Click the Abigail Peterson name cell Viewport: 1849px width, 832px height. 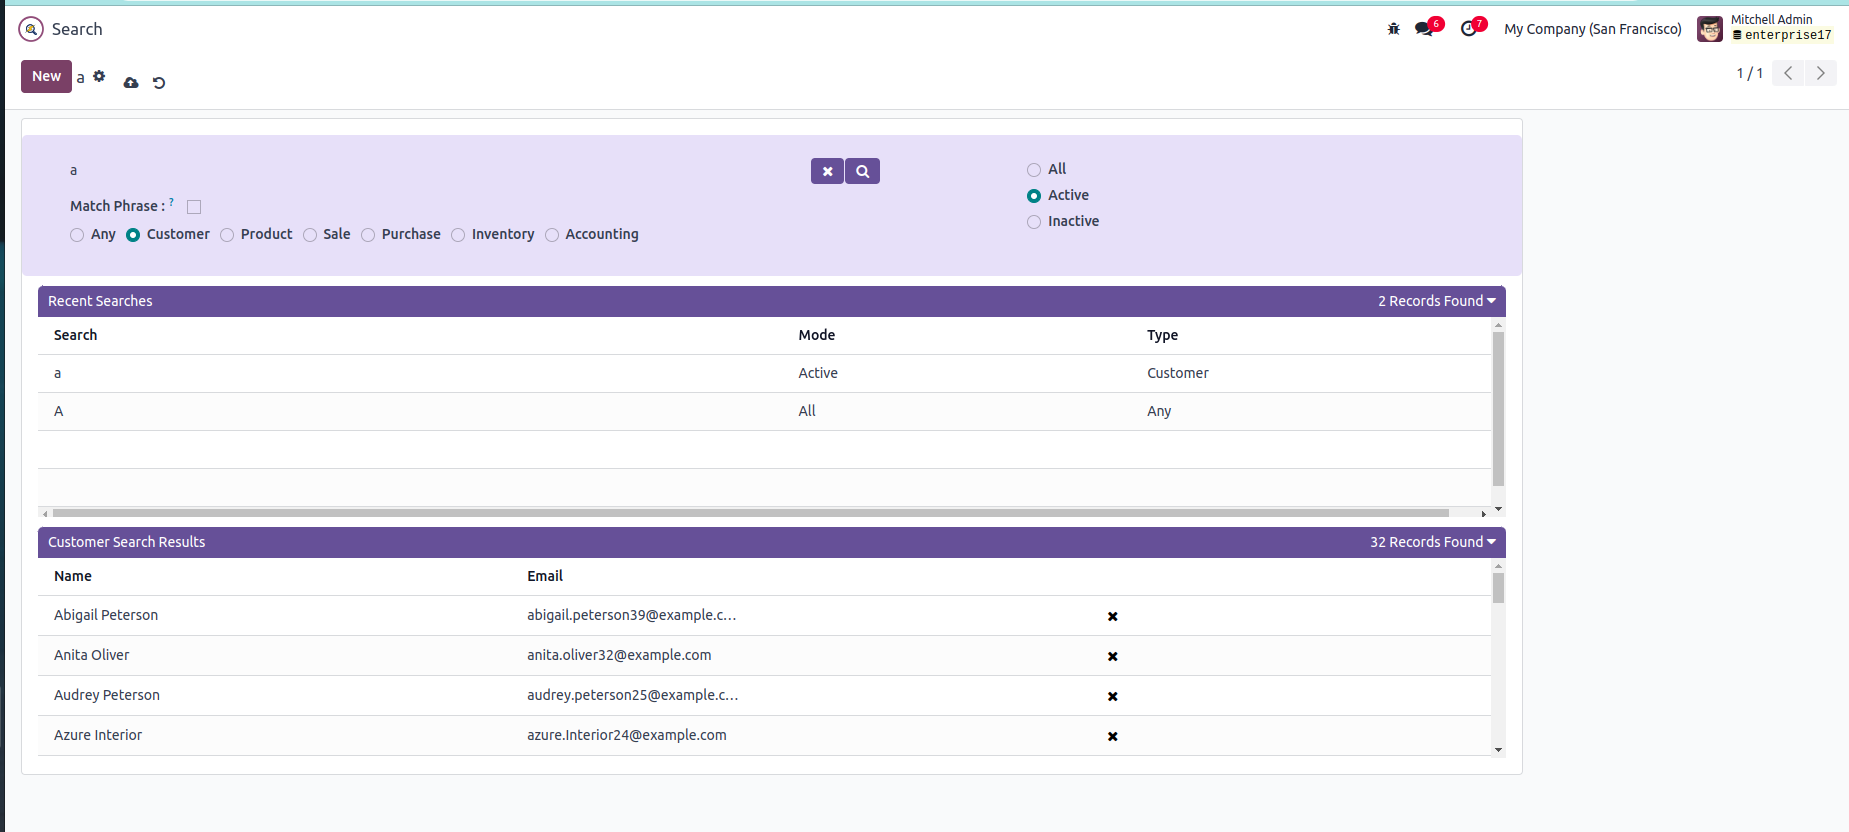pos(106,615)
